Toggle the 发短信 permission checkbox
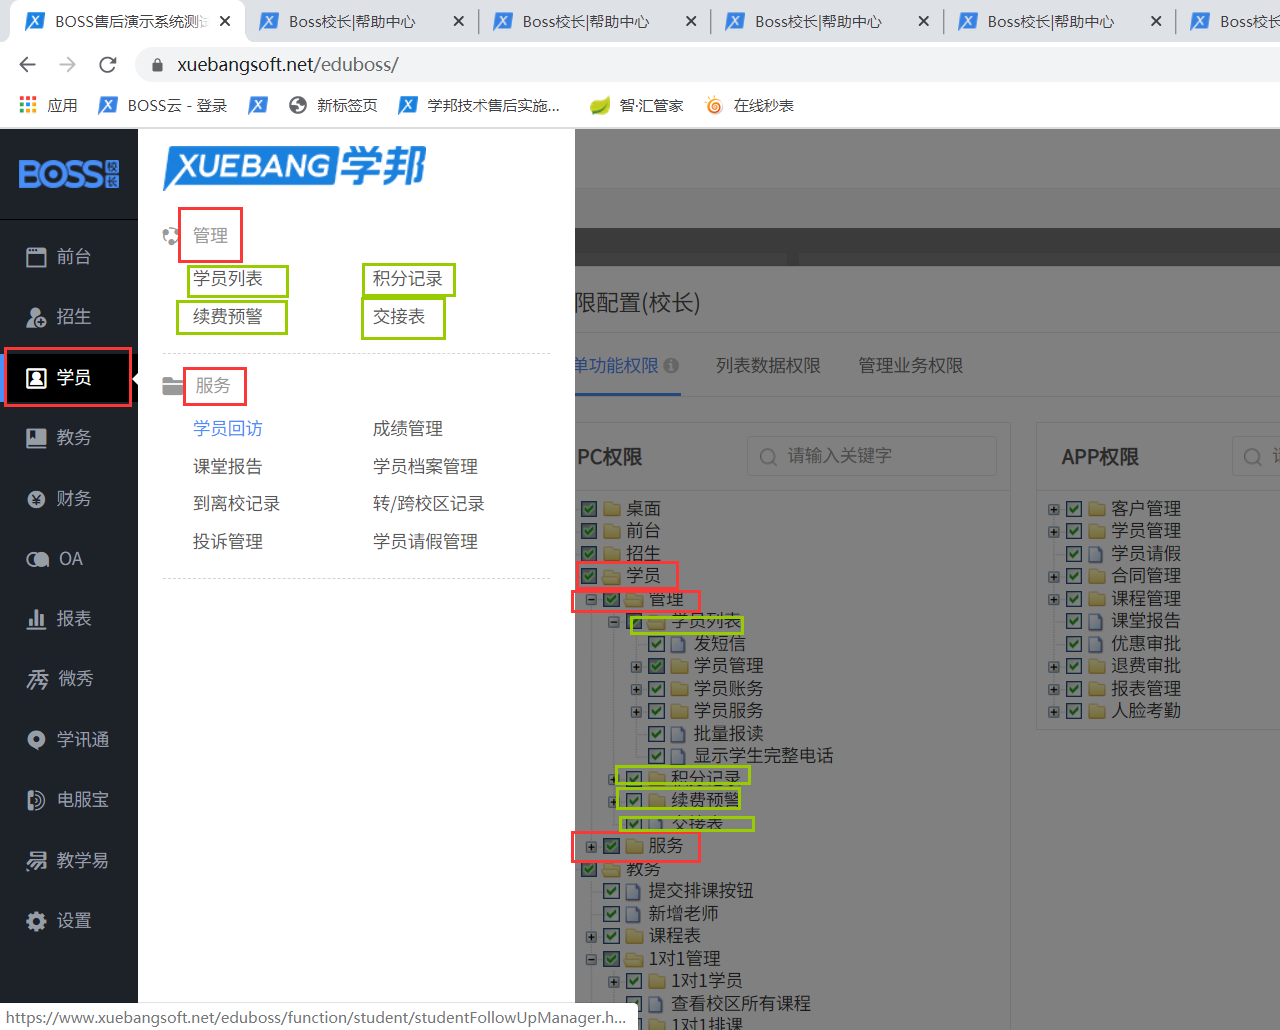Screen dimensions: 1280x1030 pos(656,644)
